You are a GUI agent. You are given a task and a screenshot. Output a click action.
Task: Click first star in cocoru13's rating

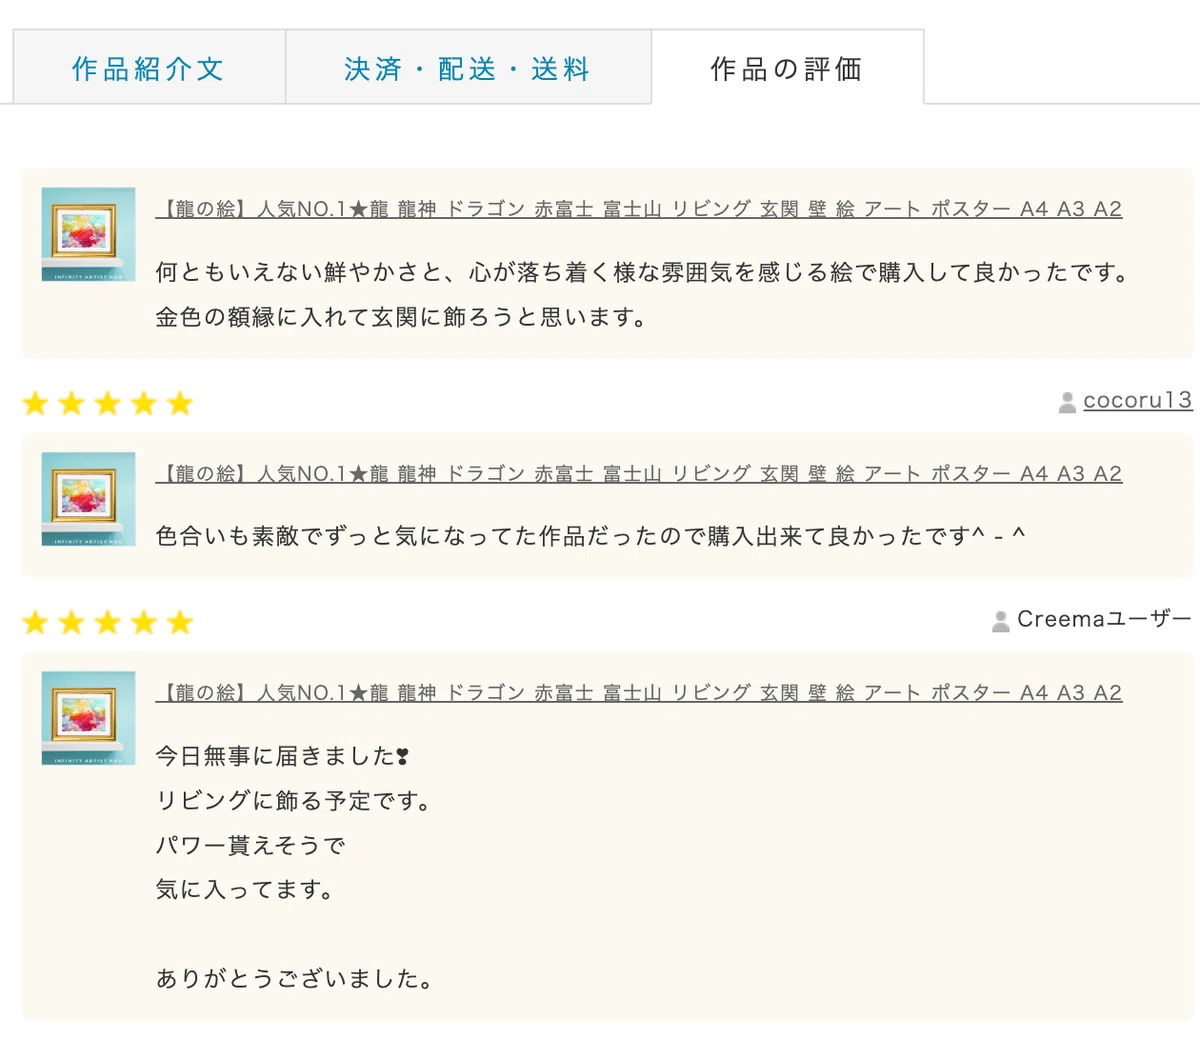(35, 403)
